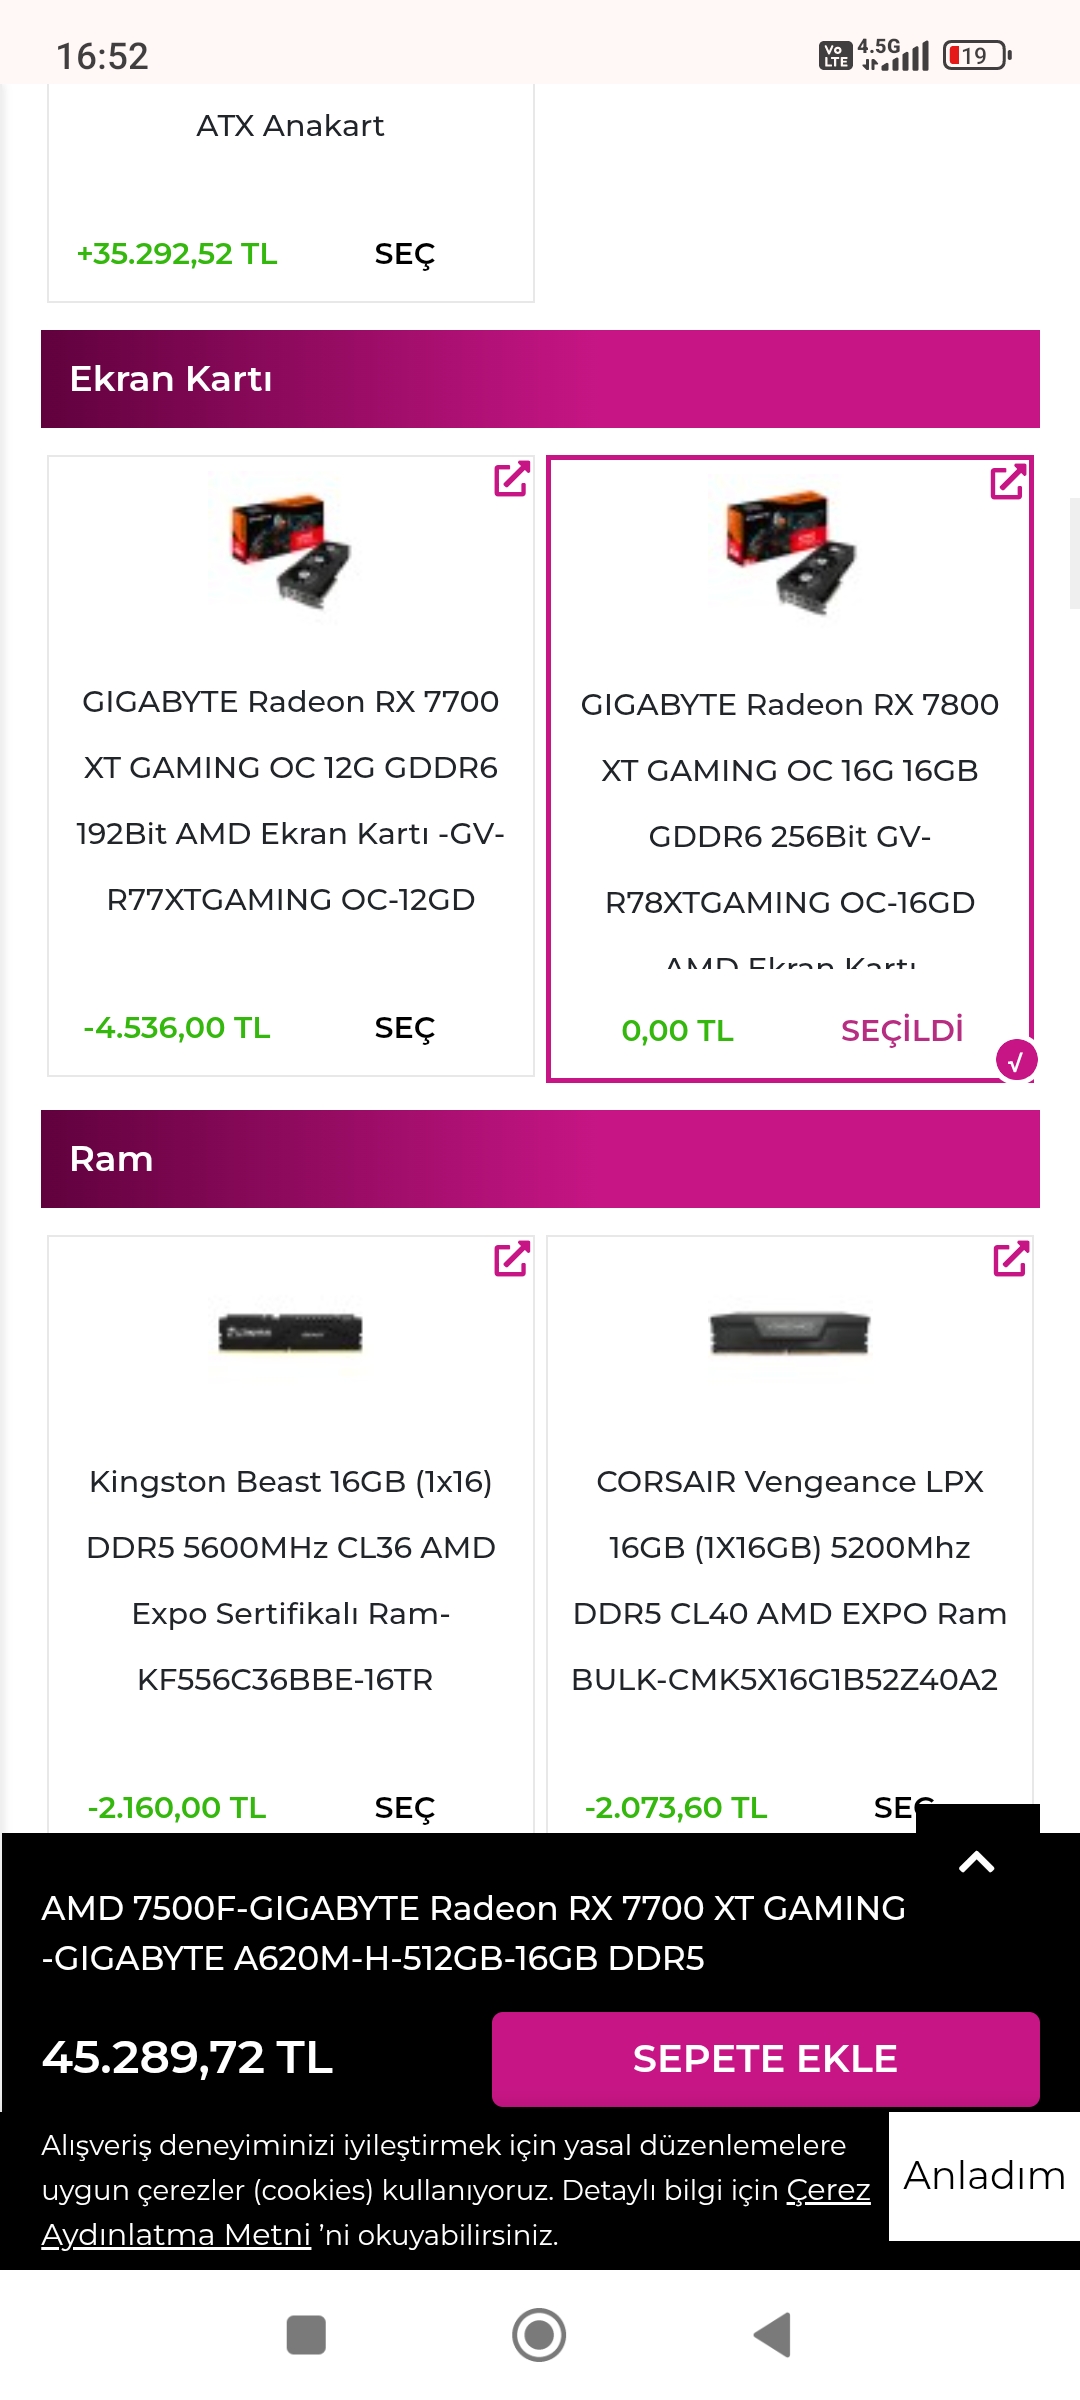Click the Corsair Vengeance LPX RAM thumbnail
Screen dimensions: 1080x2400
point(789,1333)
